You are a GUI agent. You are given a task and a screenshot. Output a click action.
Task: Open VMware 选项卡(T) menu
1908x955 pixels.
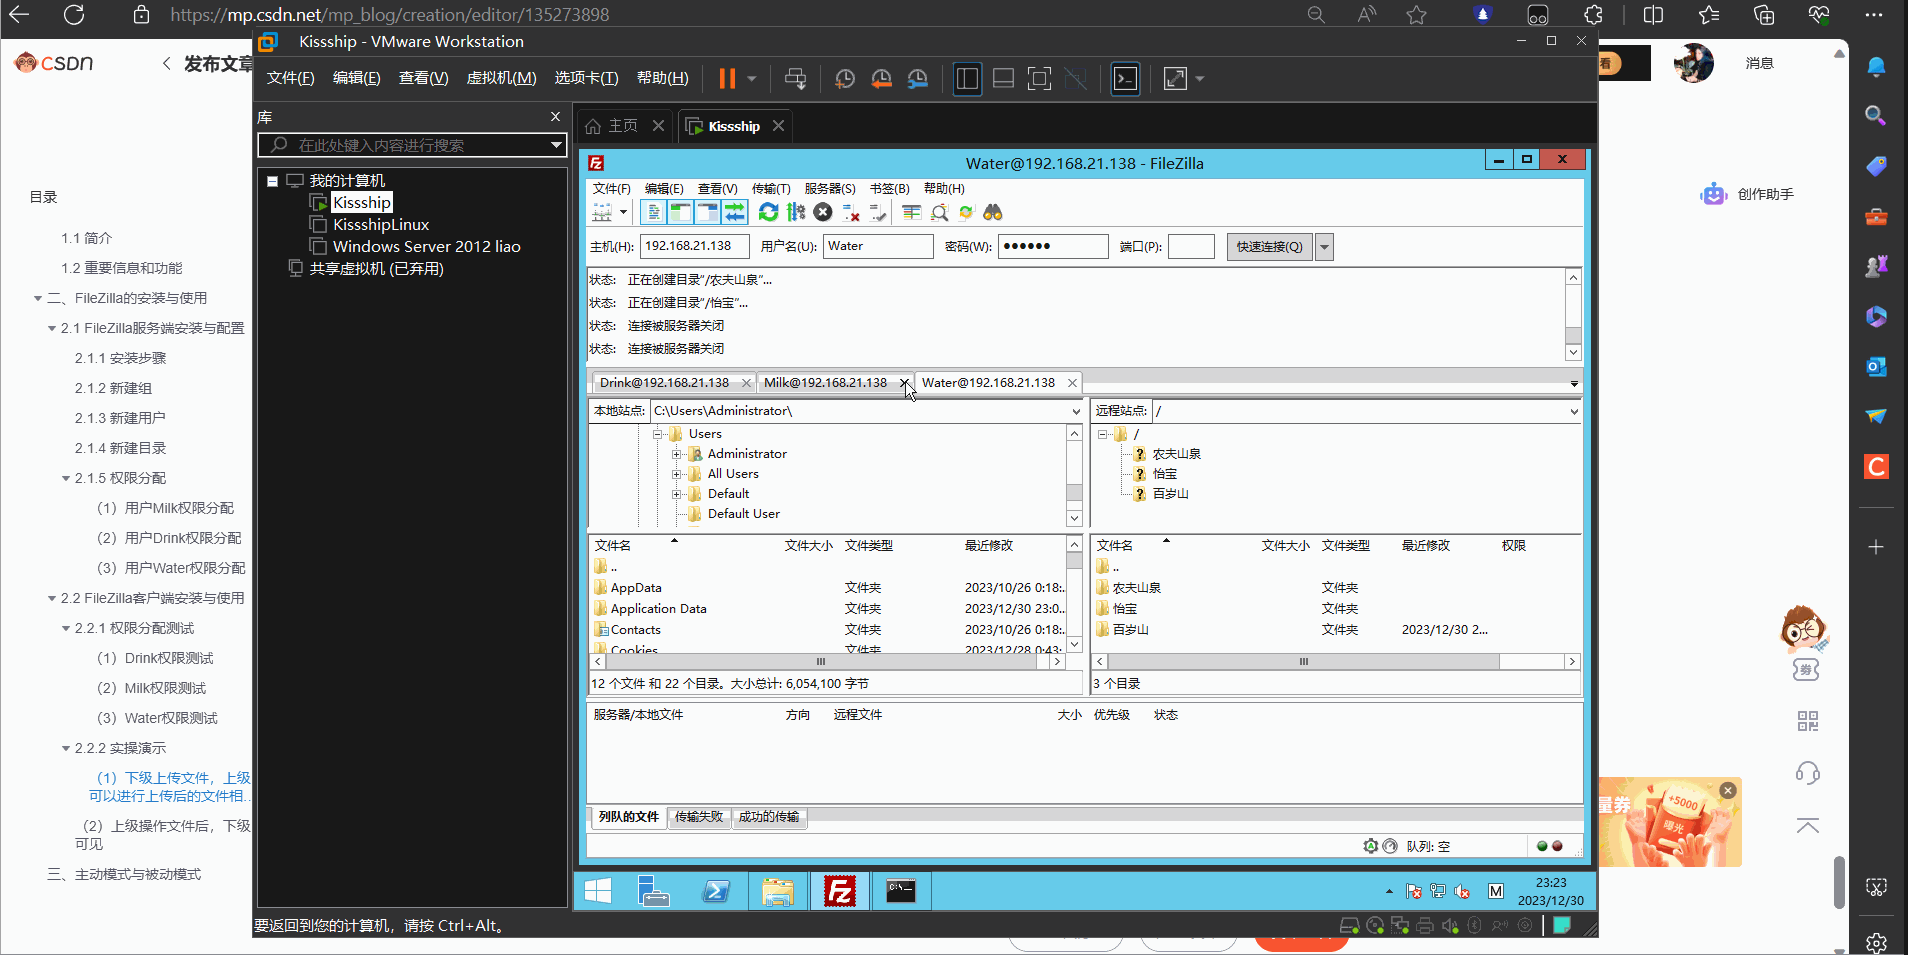[x=586, y=78]
